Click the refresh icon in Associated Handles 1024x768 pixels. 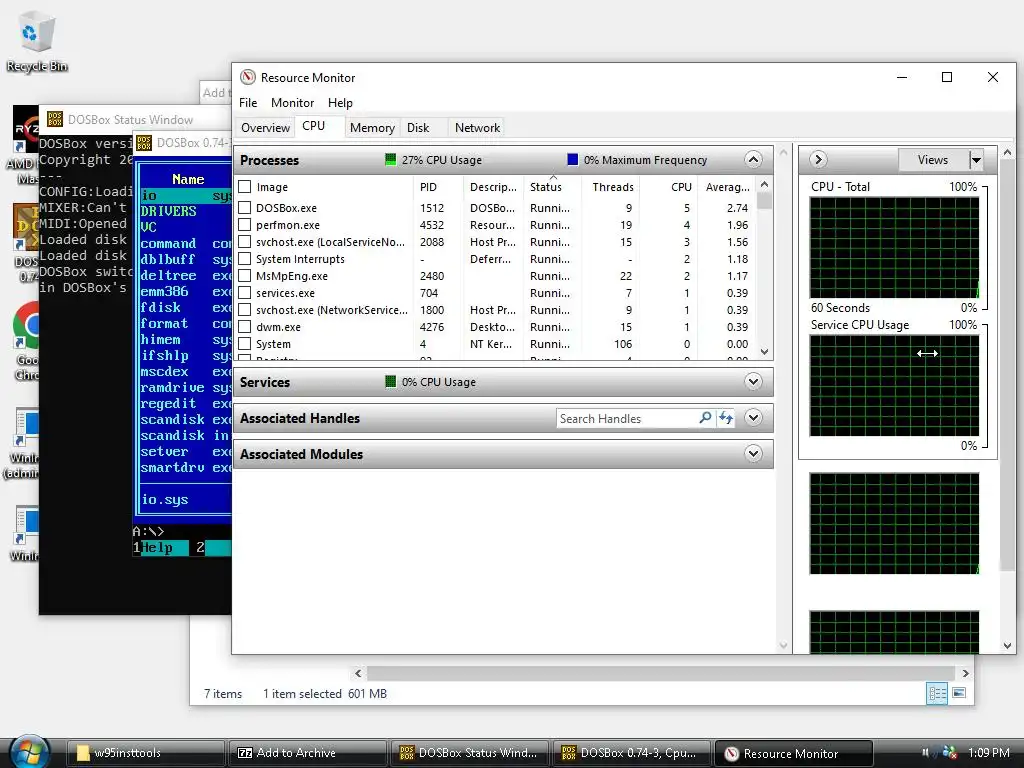point(726,418)
